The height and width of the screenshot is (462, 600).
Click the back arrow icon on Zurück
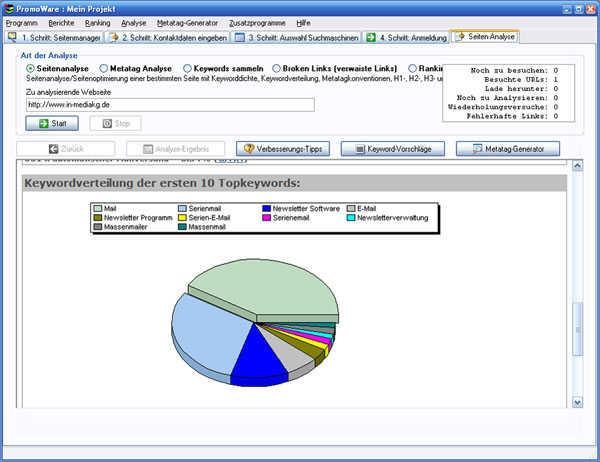54,149
